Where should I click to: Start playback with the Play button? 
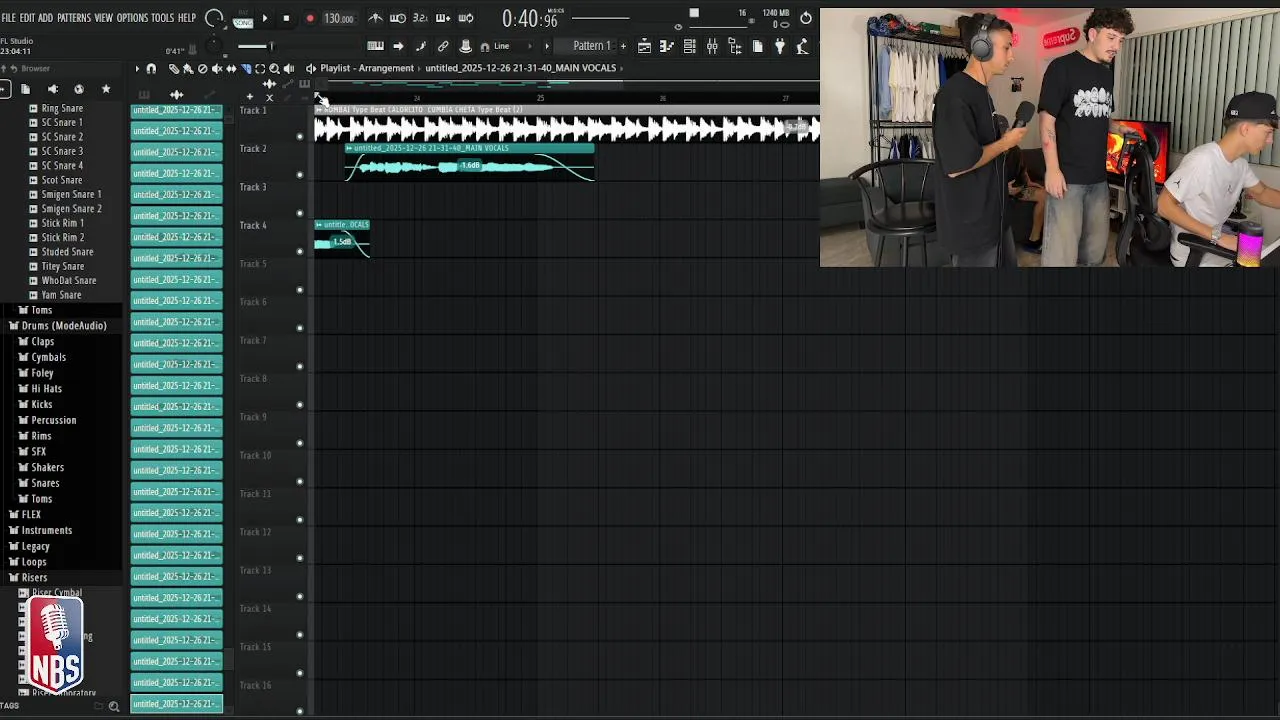point(264,18)
